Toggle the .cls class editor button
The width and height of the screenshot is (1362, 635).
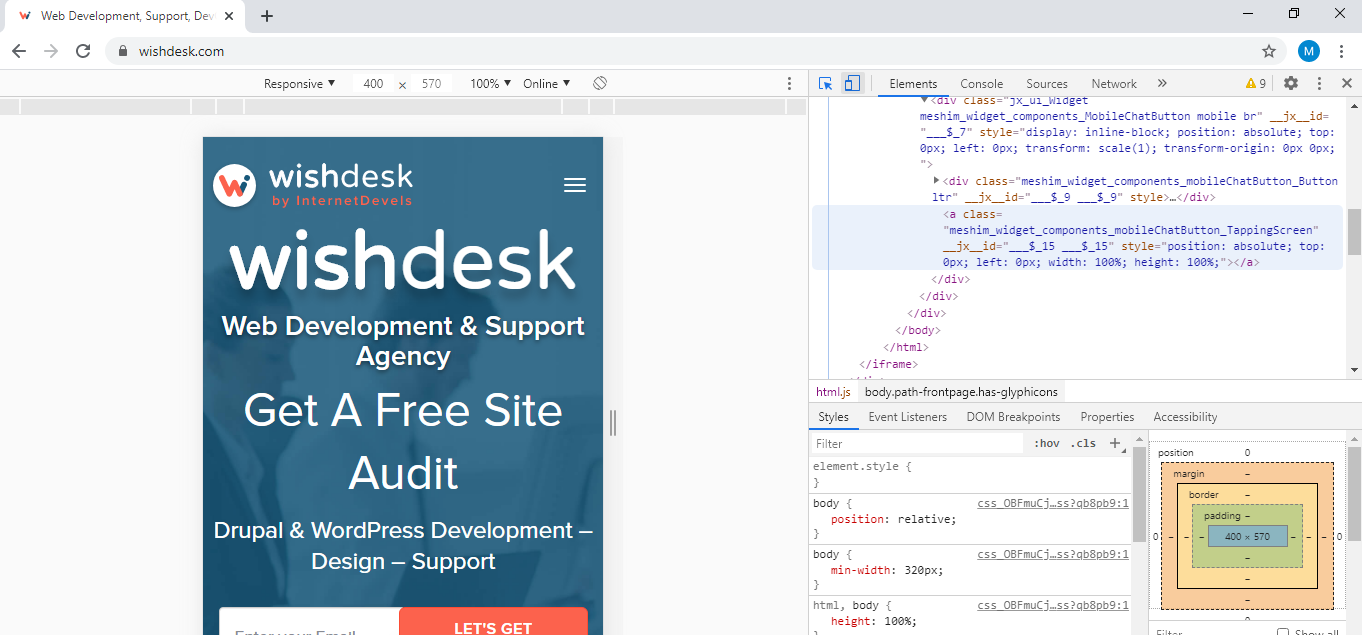coord(1083,443)
